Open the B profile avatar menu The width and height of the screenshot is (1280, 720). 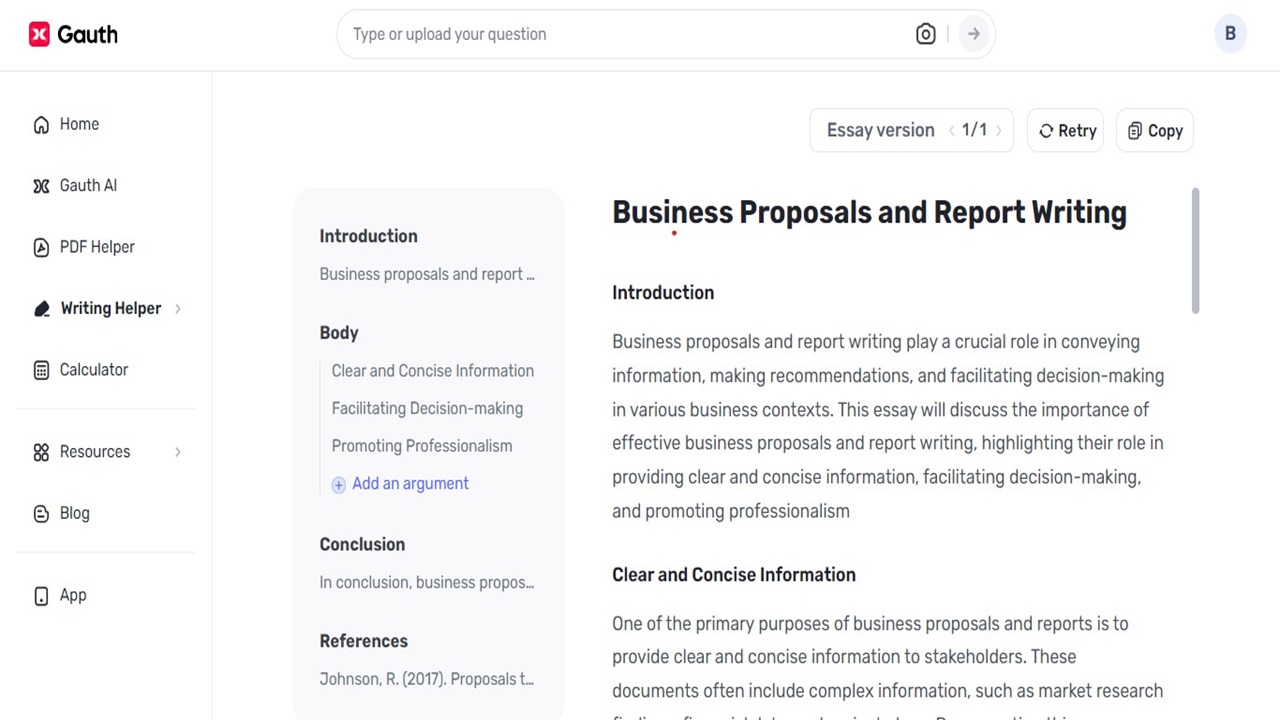click(x=1230, y=33)
